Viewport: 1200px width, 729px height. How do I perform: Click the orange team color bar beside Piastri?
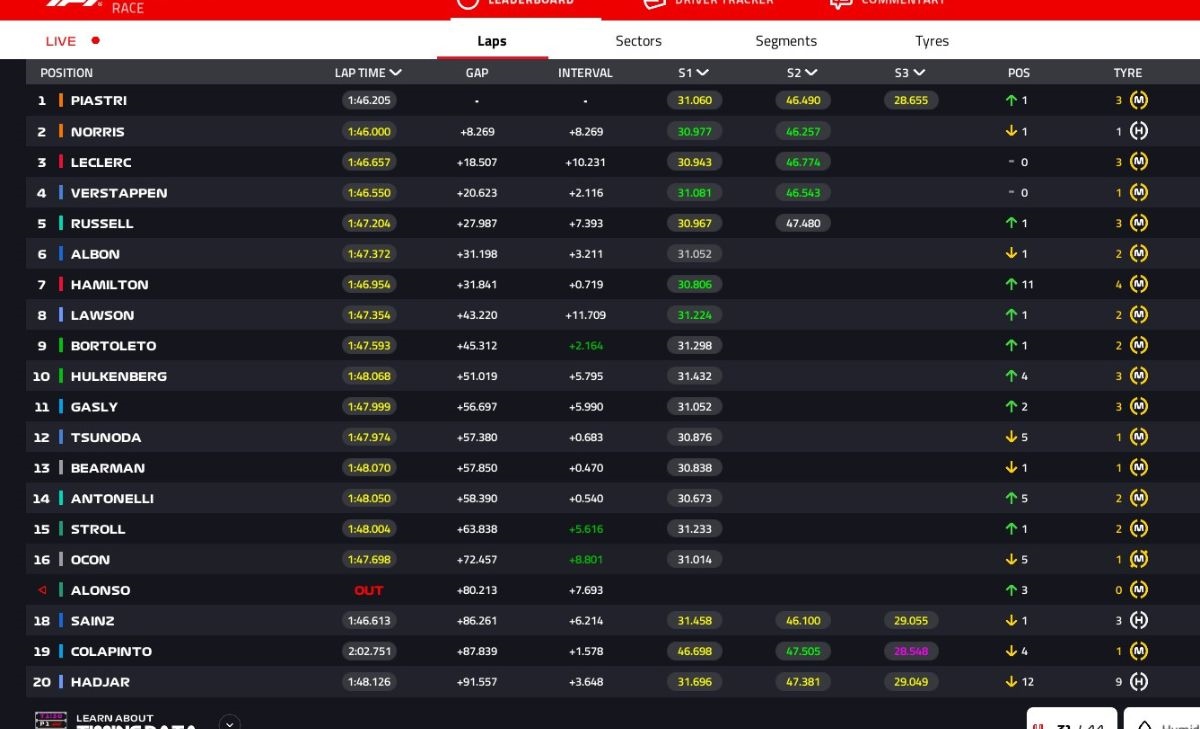point(61,100)
